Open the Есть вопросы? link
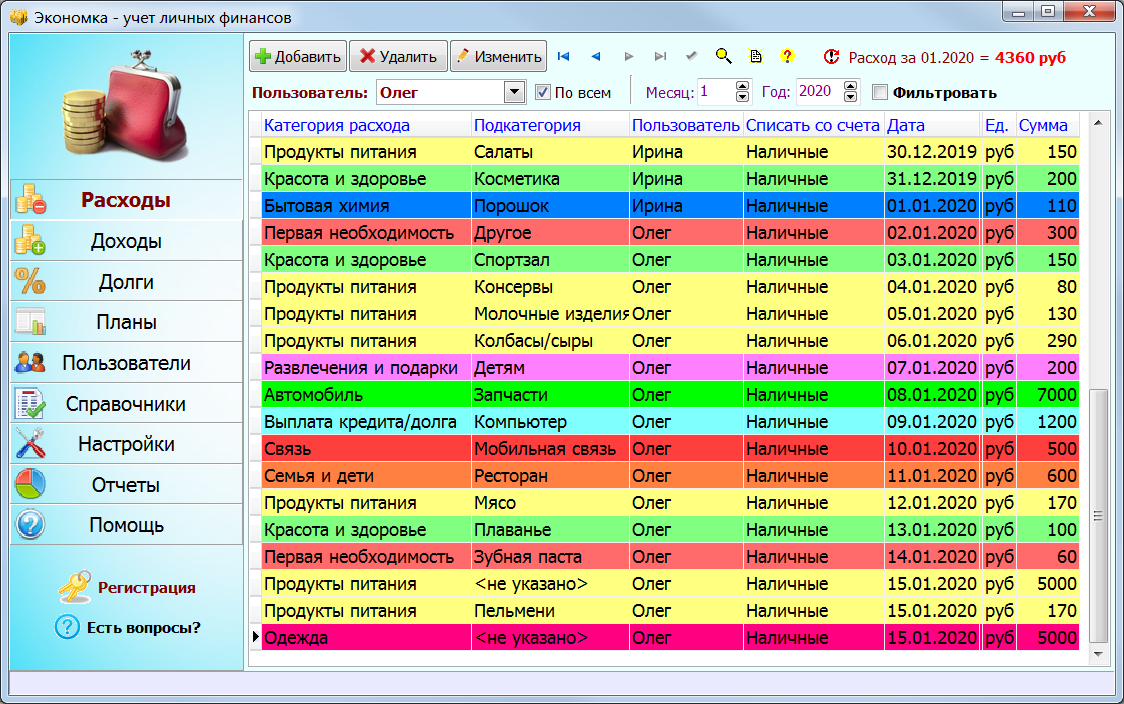Image resolution: width=1124 pixels, height=704 pixels. (143, 627)
